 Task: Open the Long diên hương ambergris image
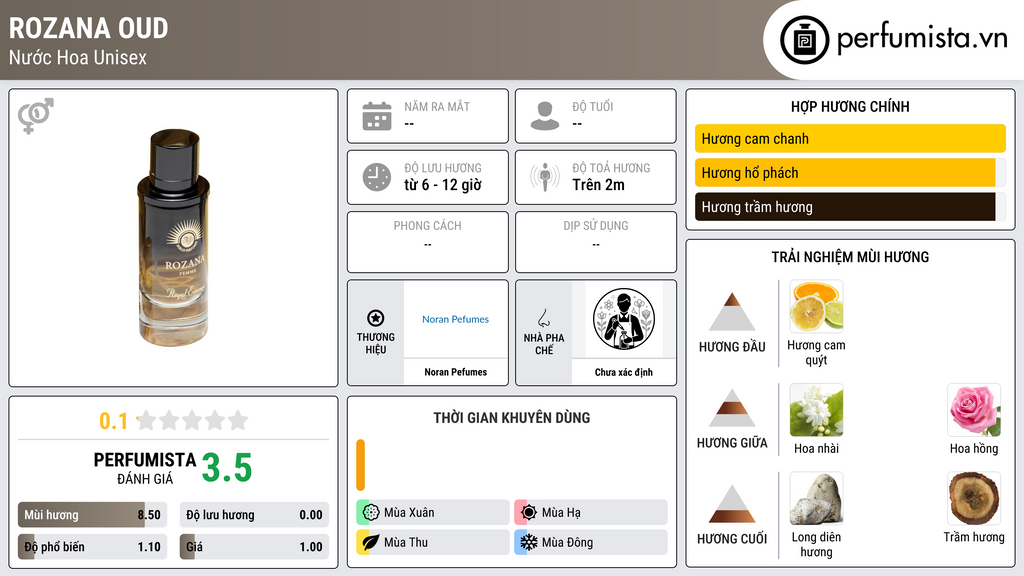coord(816,499)
